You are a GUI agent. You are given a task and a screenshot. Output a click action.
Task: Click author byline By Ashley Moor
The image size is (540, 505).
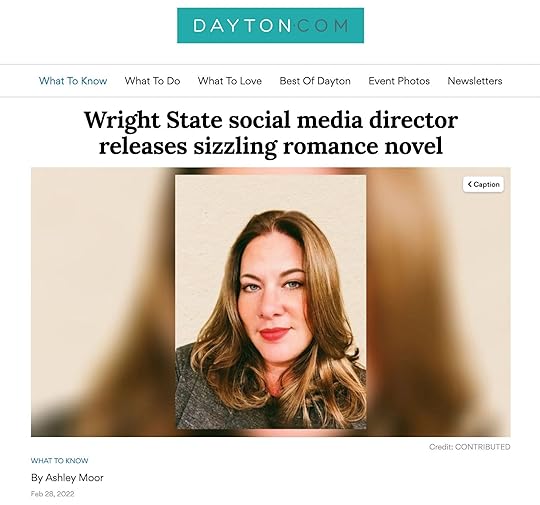pos(67,477)
